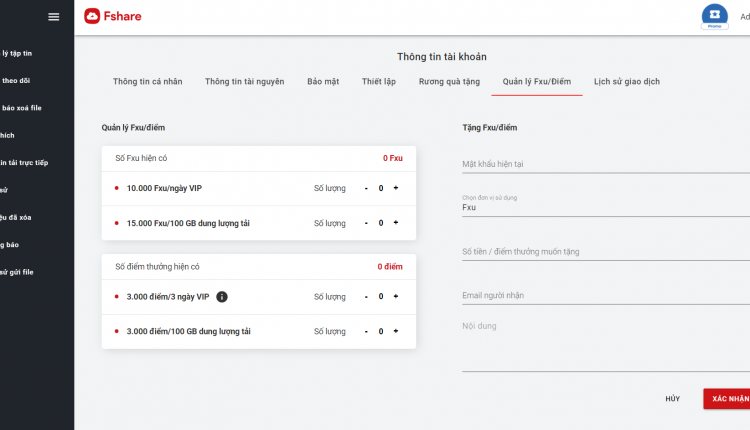
Task: Decrease quantity for 15.000 Fxu/100 GB
Action: (x=366, y=223)
